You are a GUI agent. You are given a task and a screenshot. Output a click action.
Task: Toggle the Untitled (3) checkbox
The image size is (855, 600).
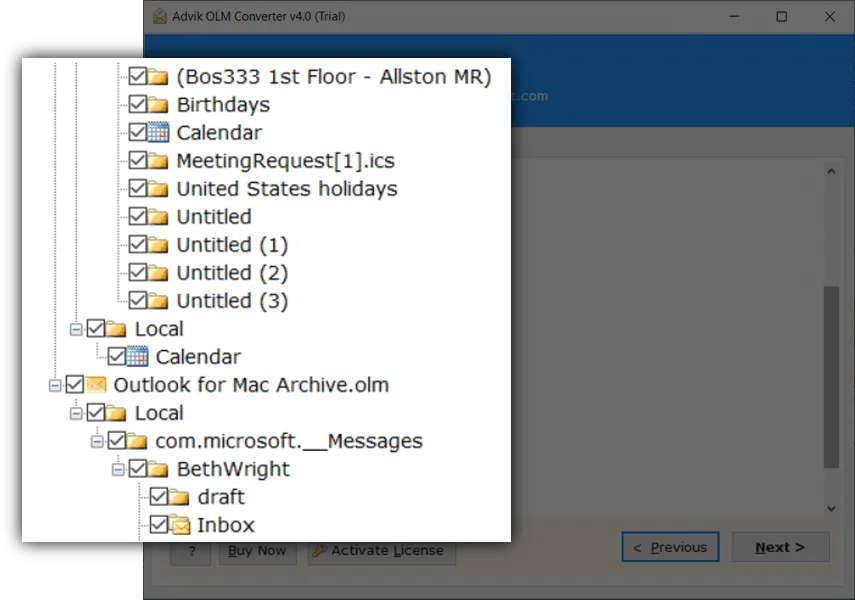[x=137, y=300]
